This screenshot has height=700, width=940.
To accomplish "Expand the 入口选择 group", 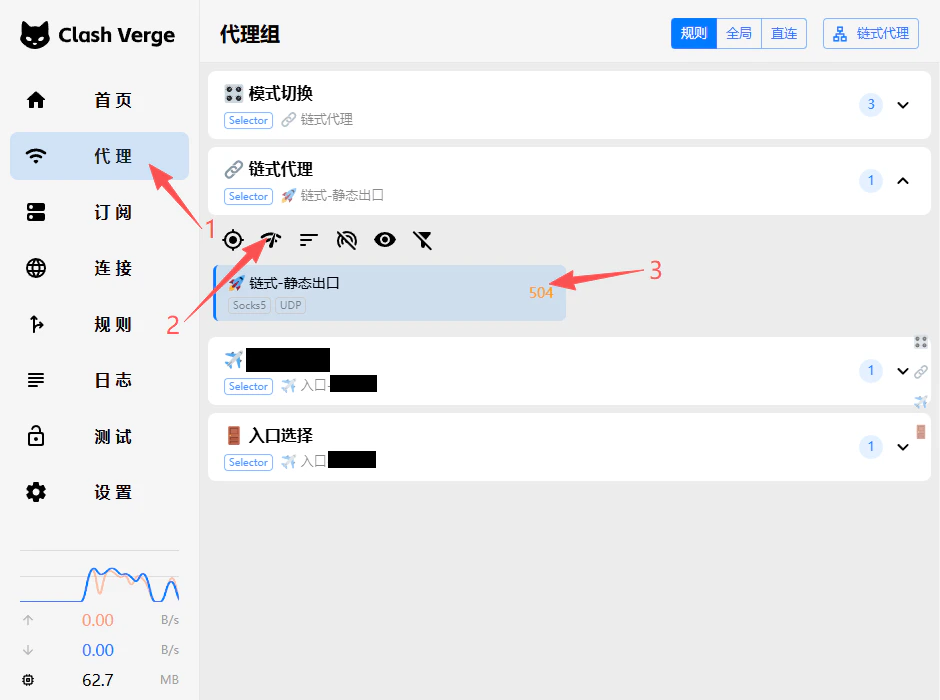I will (903, 447).
